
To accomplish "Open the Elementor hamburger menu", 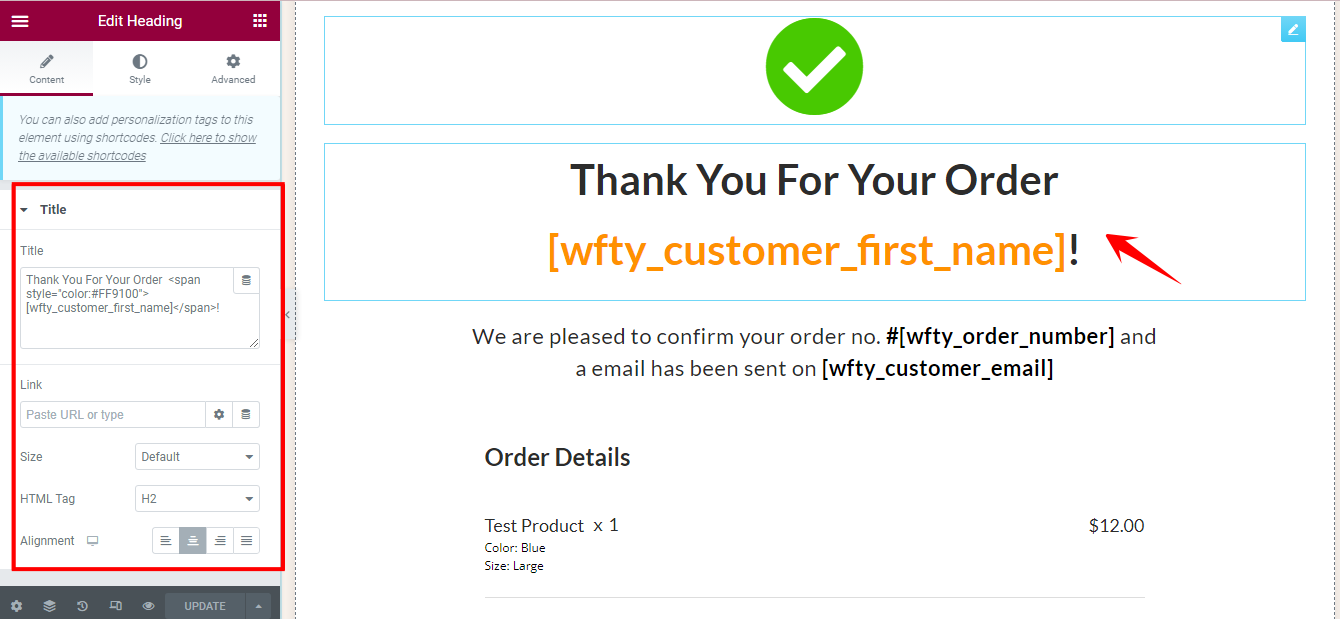I will (20, 20).
